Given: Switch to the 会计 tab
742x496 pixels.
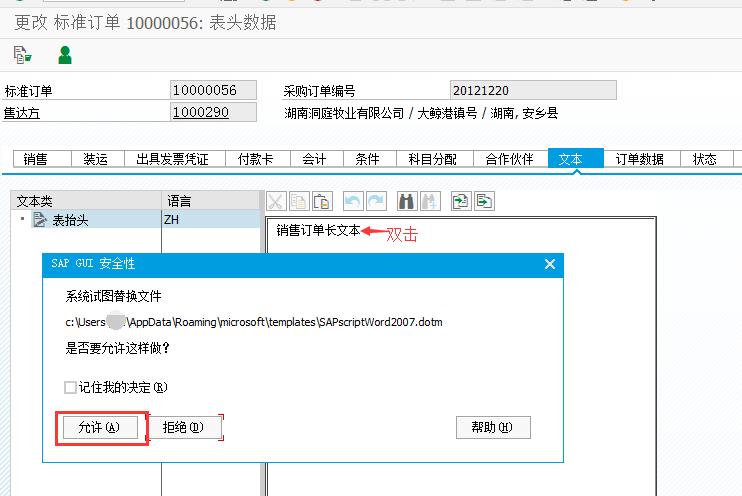Looking at the screenshot, I should (317, 159).
